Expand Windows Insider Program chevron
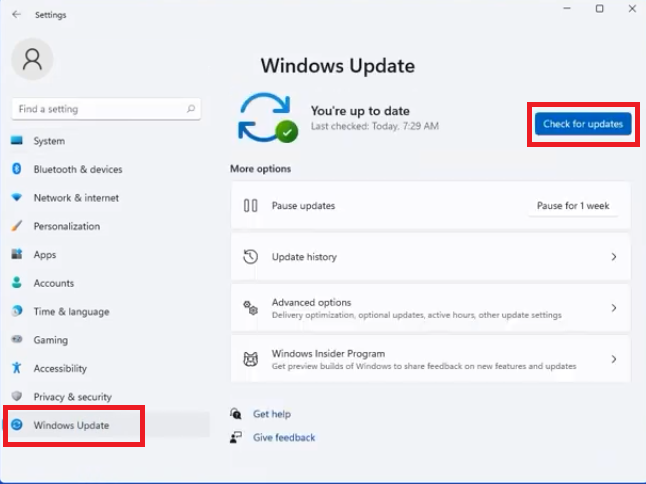646x484 pixels. 614,359
